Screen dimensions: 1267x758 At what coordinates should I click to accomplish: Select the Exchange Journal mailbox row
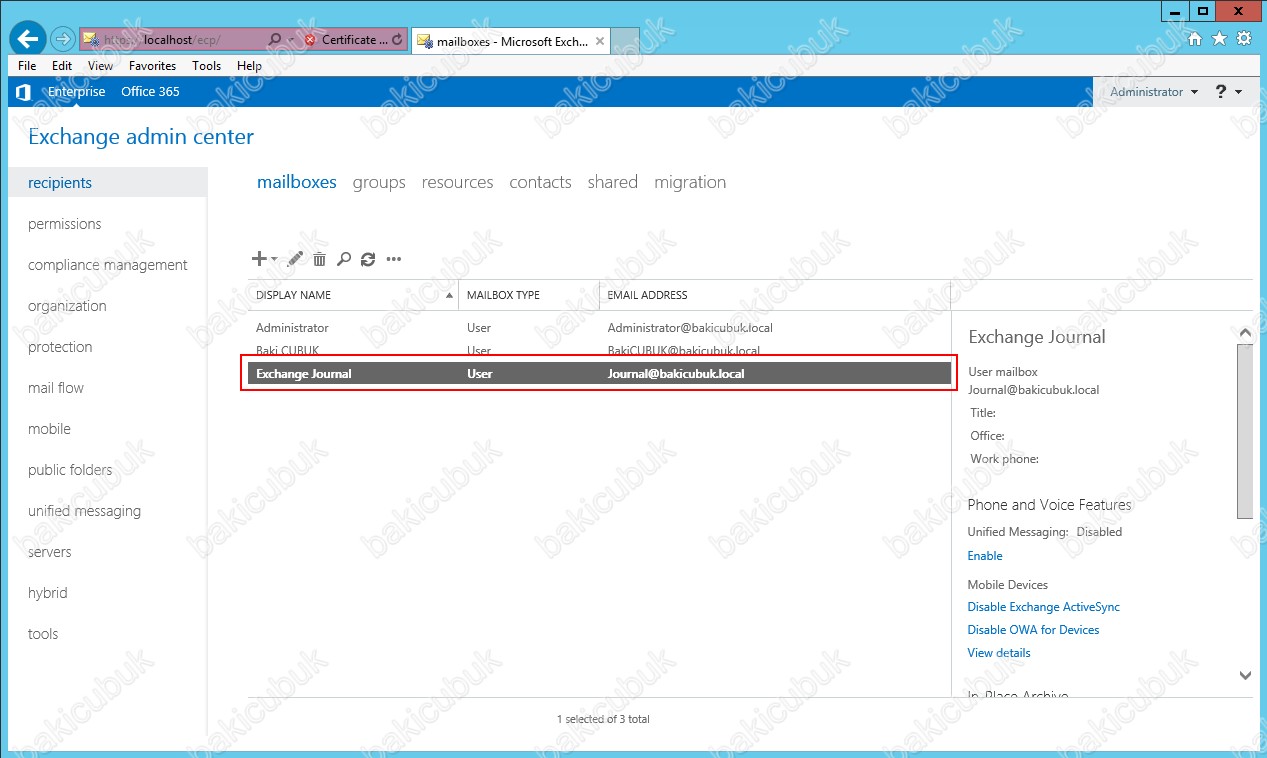[x=599, y=374]
